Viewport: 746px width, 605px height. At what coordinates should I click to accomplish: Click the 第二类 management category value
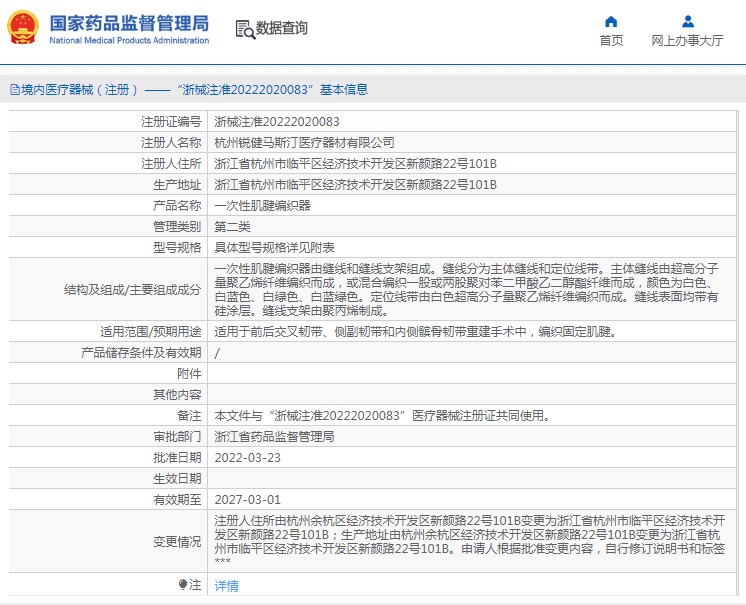233,226
